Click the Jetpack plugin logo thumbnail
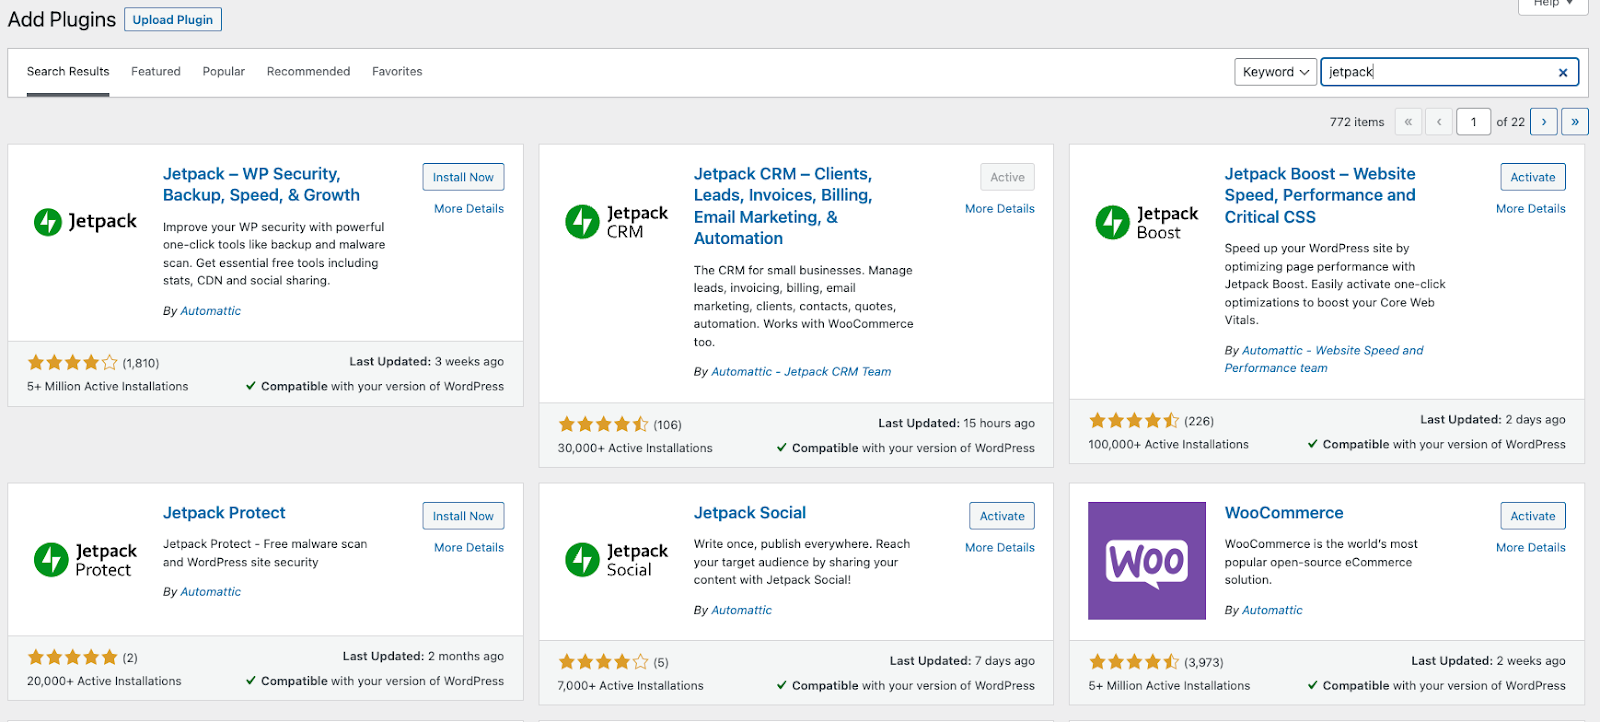The width and height of the screenshot is (1600, 722). 86,222
